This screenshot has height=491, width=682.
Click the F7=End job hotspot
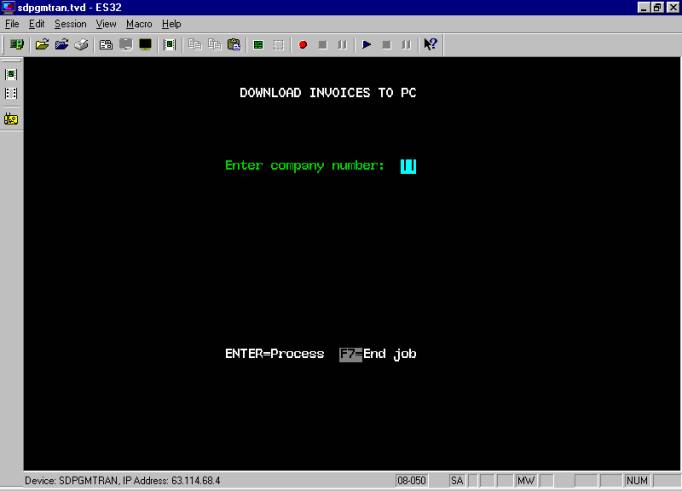tap(378, 354)
